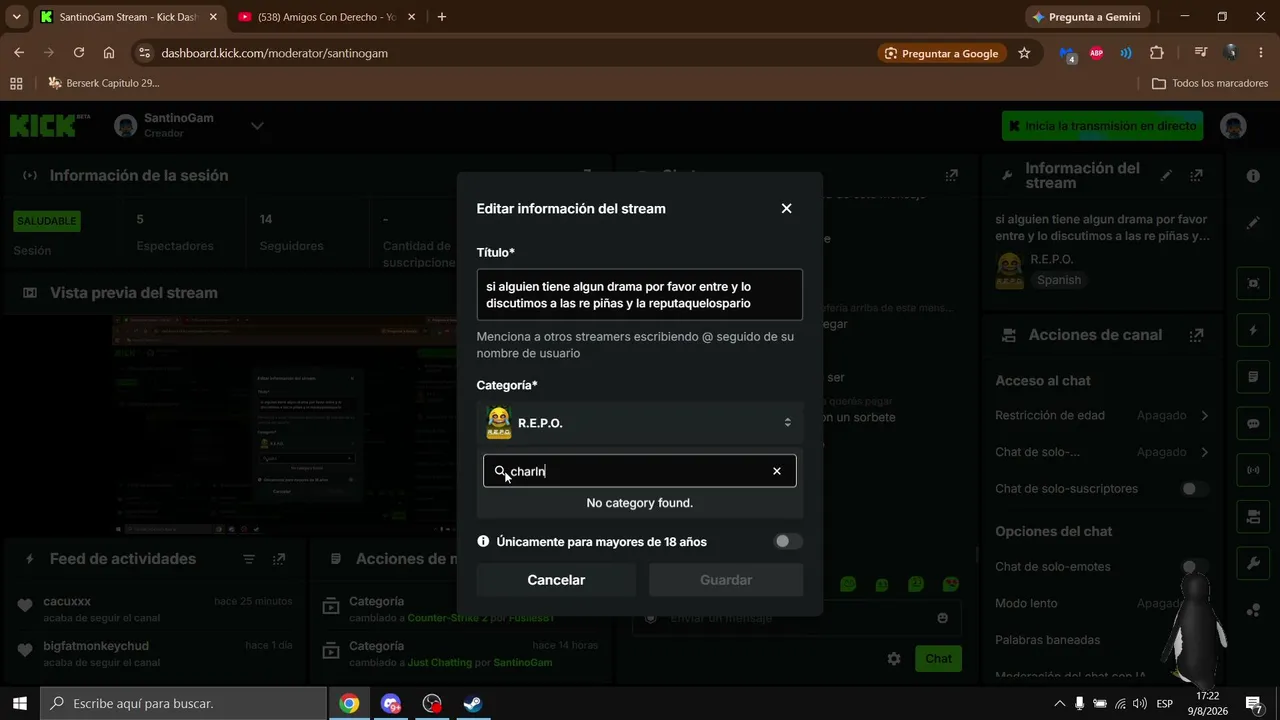
Task: Go to the browser home page
Action: (109, 53)
